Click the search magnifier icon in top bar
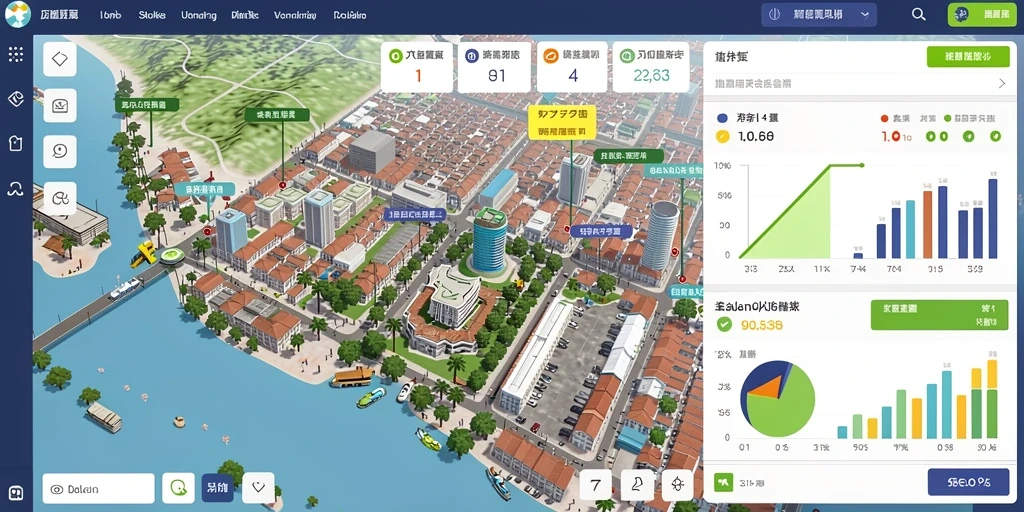 [x=918, y=14]
